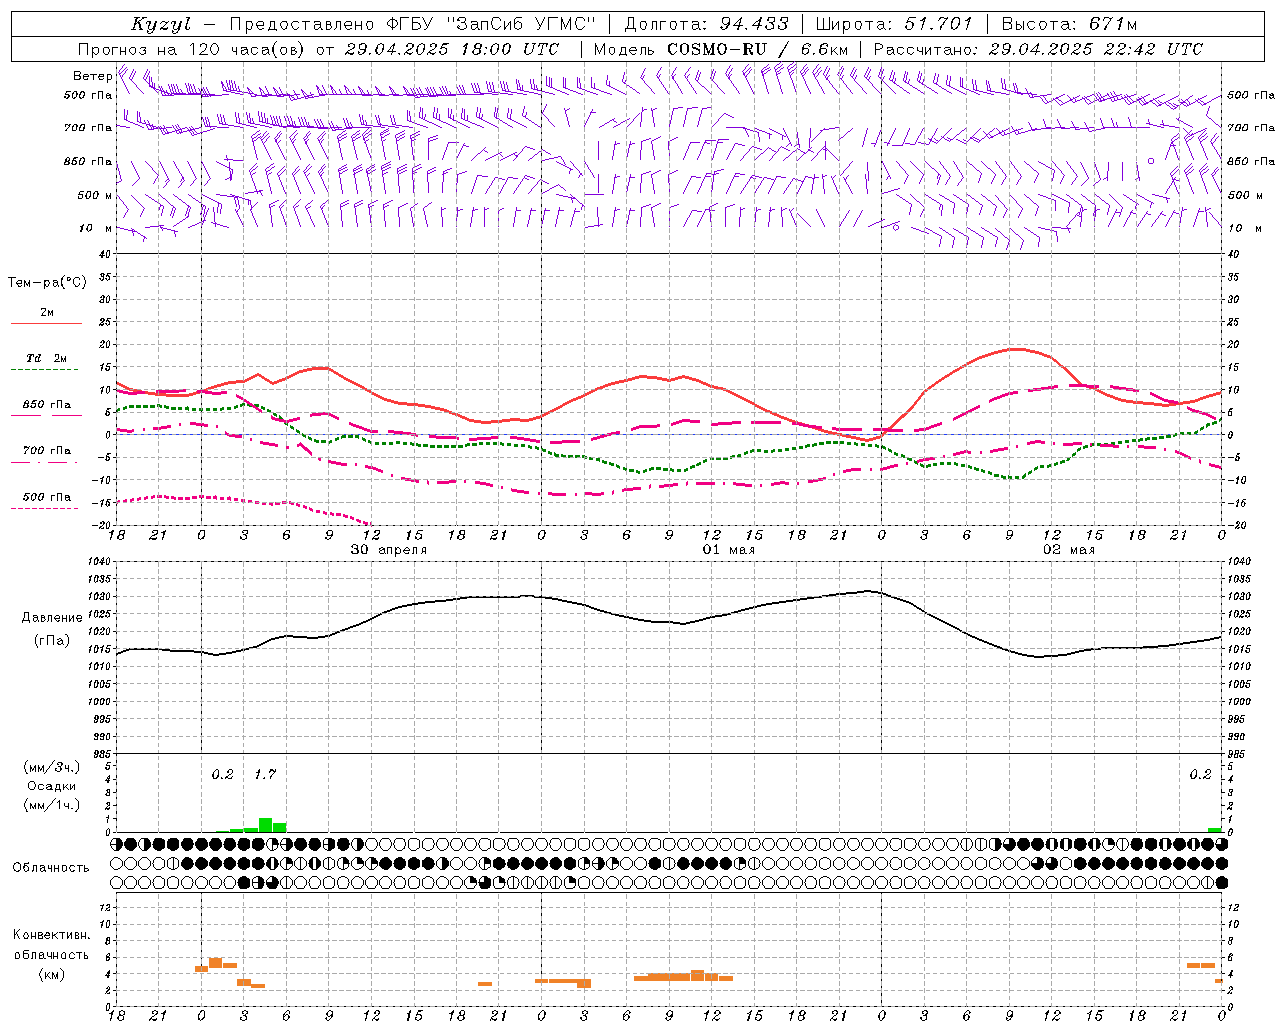Select the provider text ФГБУ "ЗапСиб УГМС"
1280x1024 pixels.
point(490,24)
